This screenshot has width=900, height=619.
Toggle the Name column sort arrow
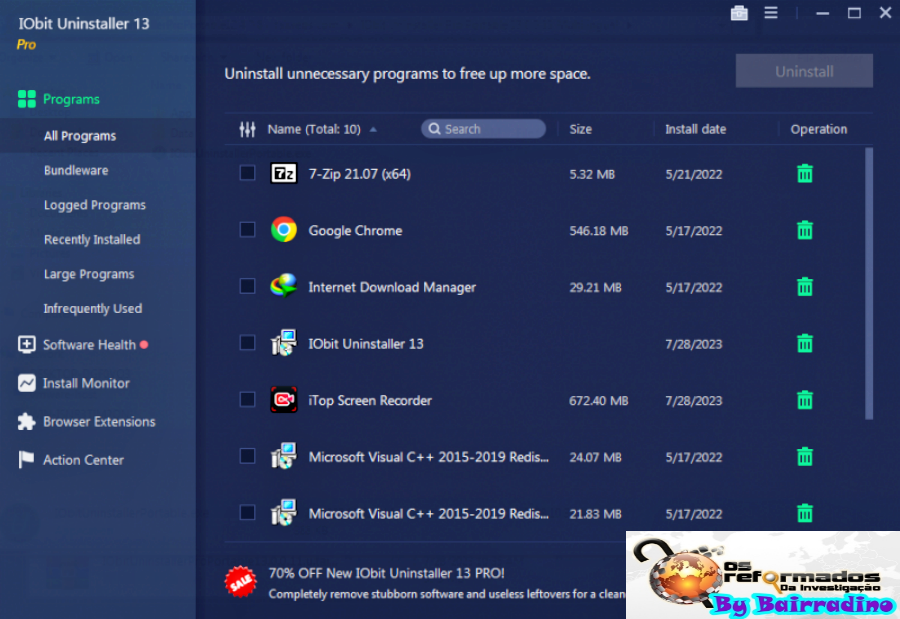(373, 130)
